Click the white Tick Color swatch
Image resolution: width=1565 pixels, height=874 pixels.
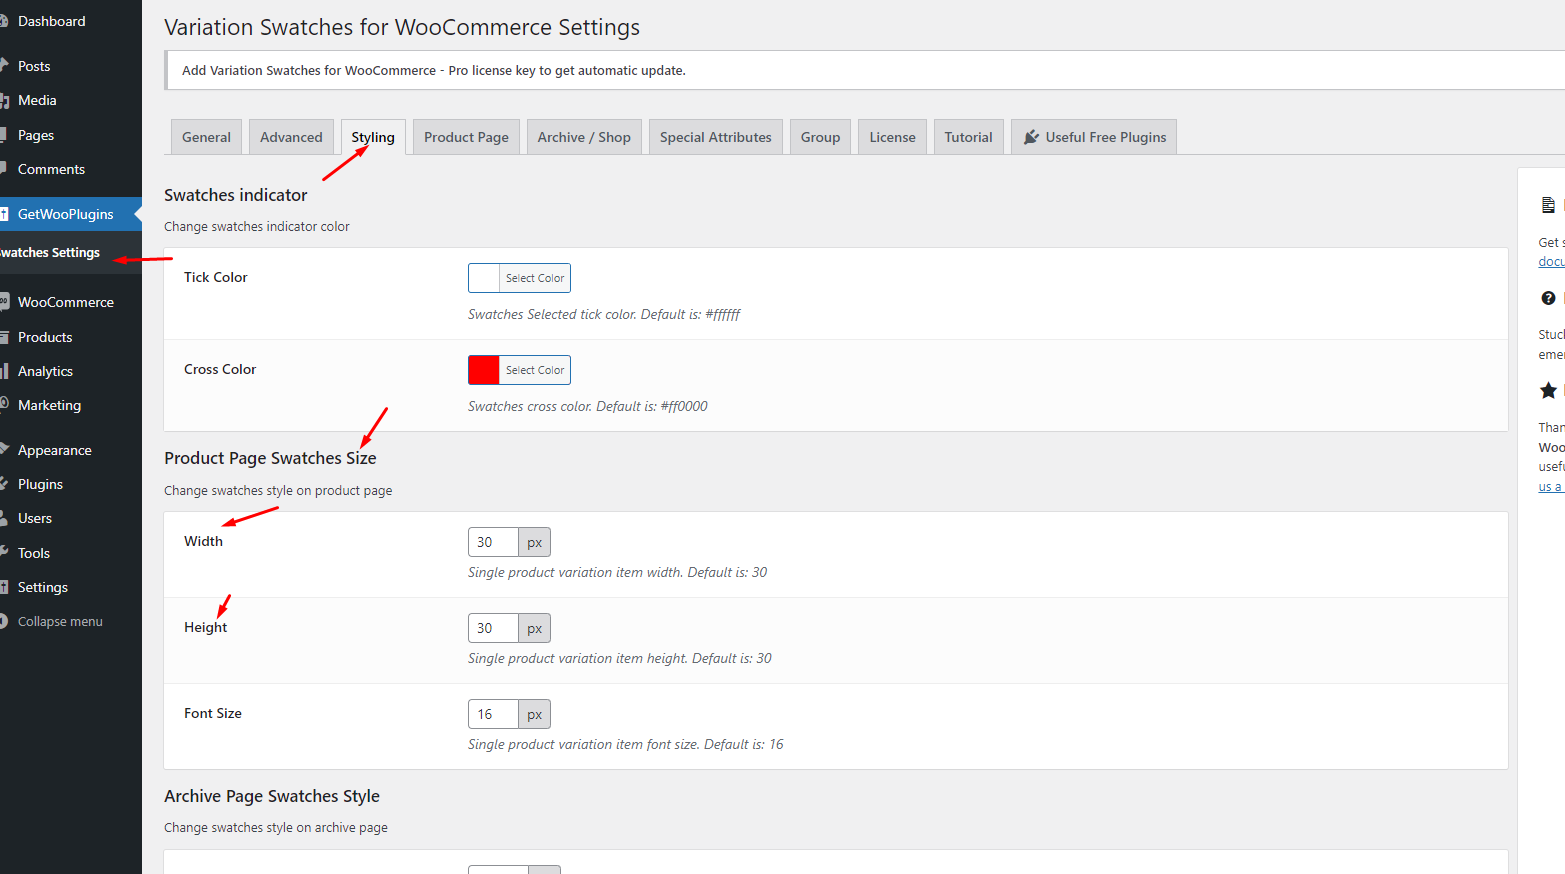coord(484,278)
